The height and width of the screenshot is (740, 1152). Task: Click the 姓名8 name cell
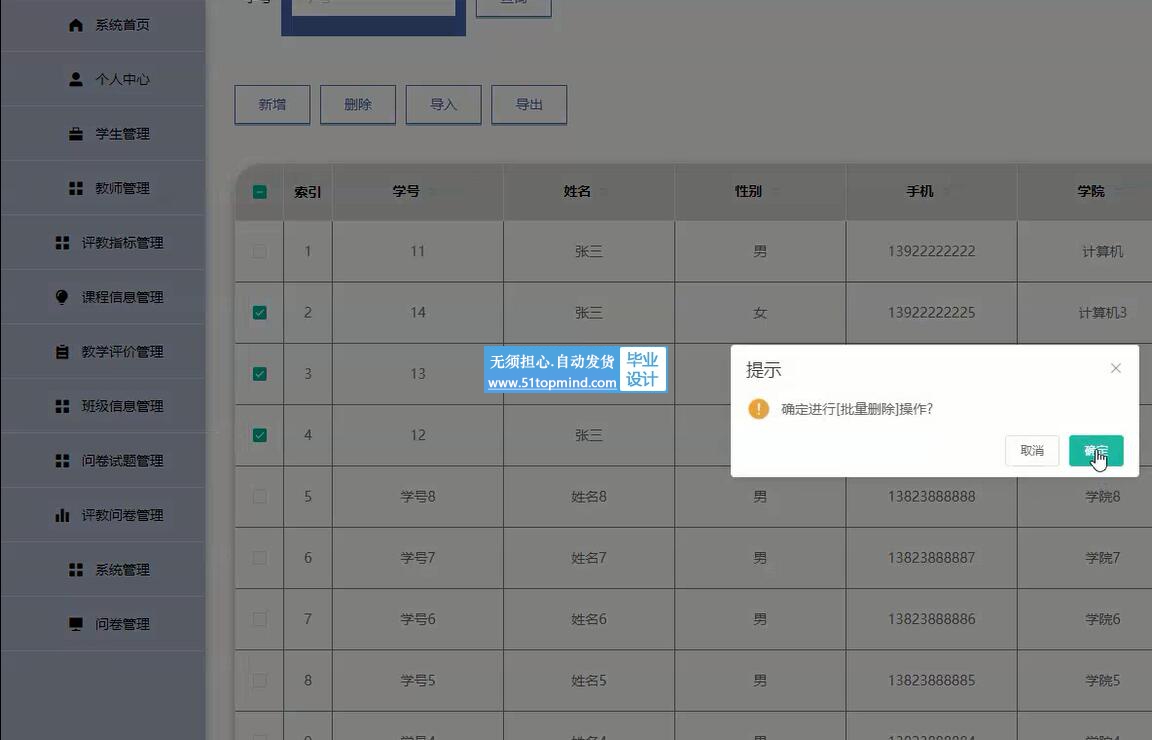point(589,497)
